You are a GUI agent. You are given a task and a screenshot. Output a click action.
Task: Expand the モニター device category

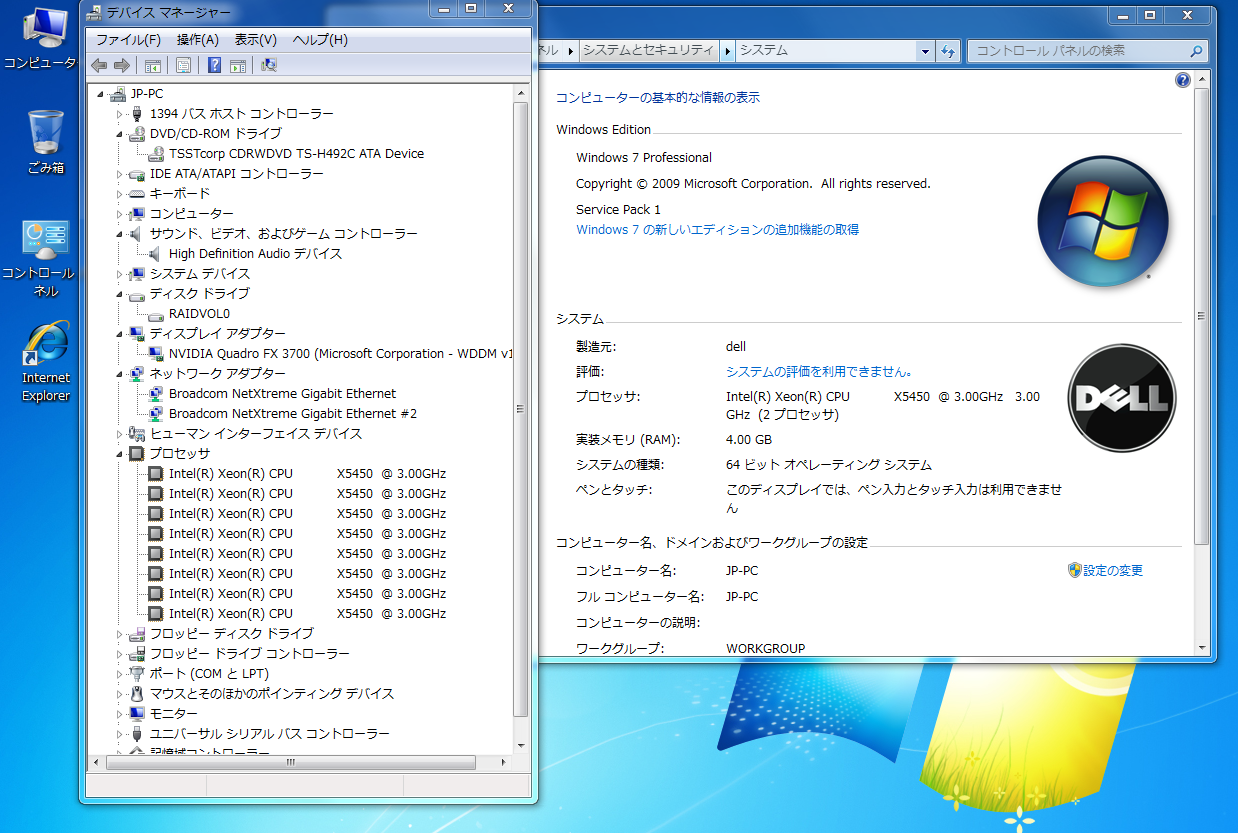119,713
